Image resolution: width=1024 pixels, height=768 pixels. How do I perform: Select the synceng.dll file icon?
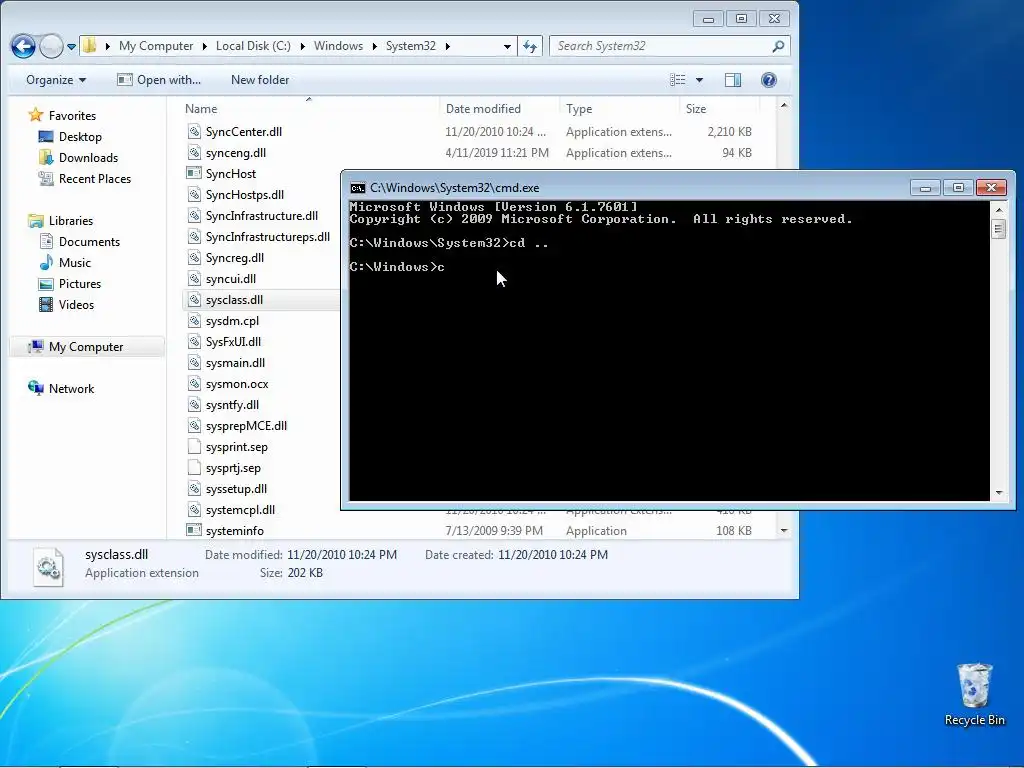coord(194,153)
